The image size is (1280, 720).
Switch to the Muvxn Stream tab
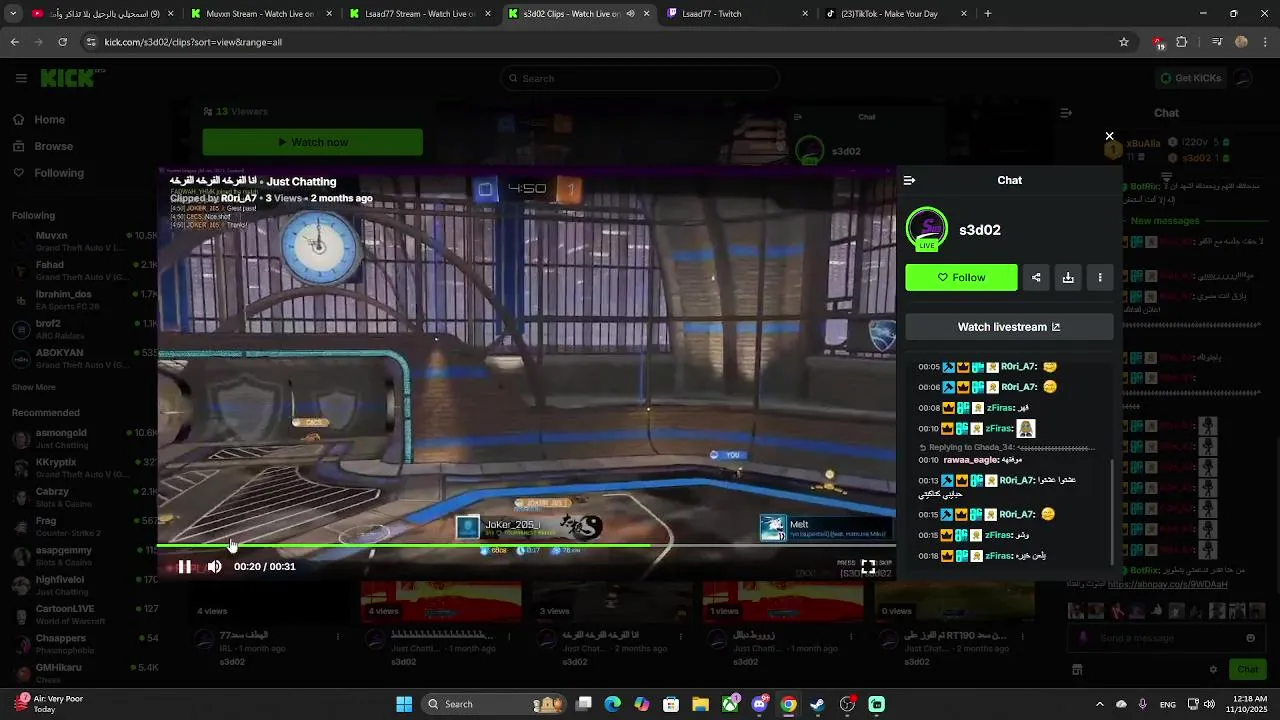click(261, 14)
